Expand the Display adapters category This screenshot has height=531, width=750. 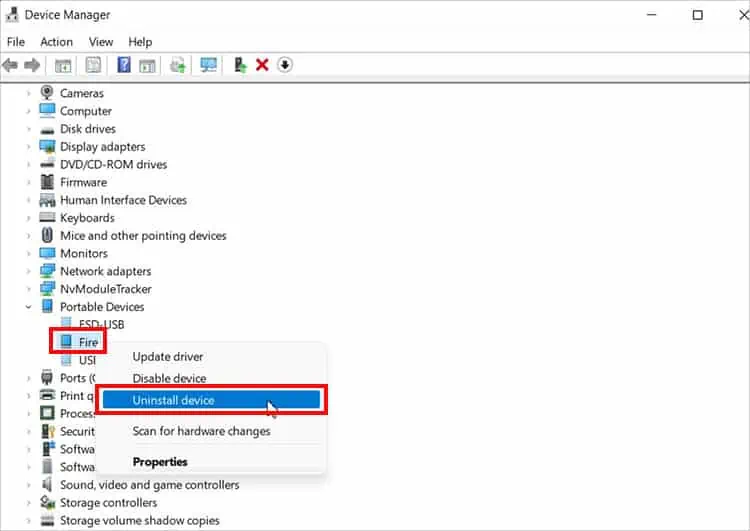[28, 146]
